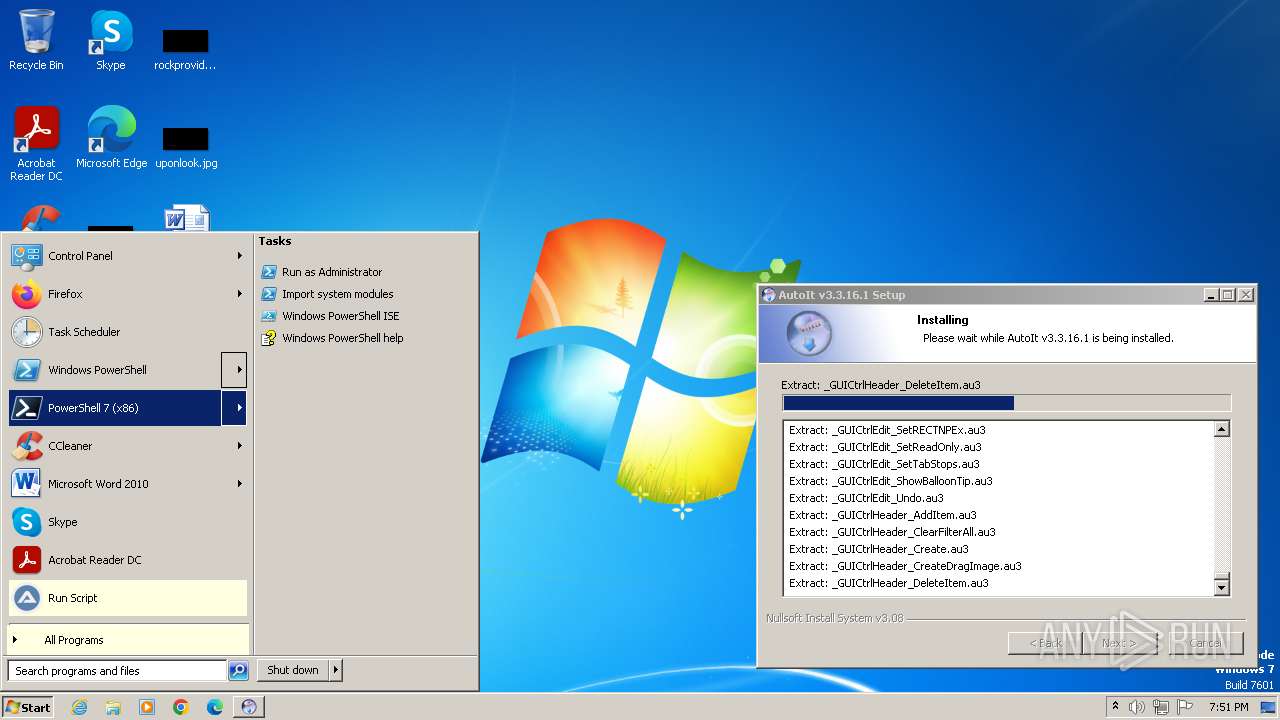Select log line _GUICtrlHeader_CreateDragImage.au3
The image size is (1280, 720).
pos(905,566)
